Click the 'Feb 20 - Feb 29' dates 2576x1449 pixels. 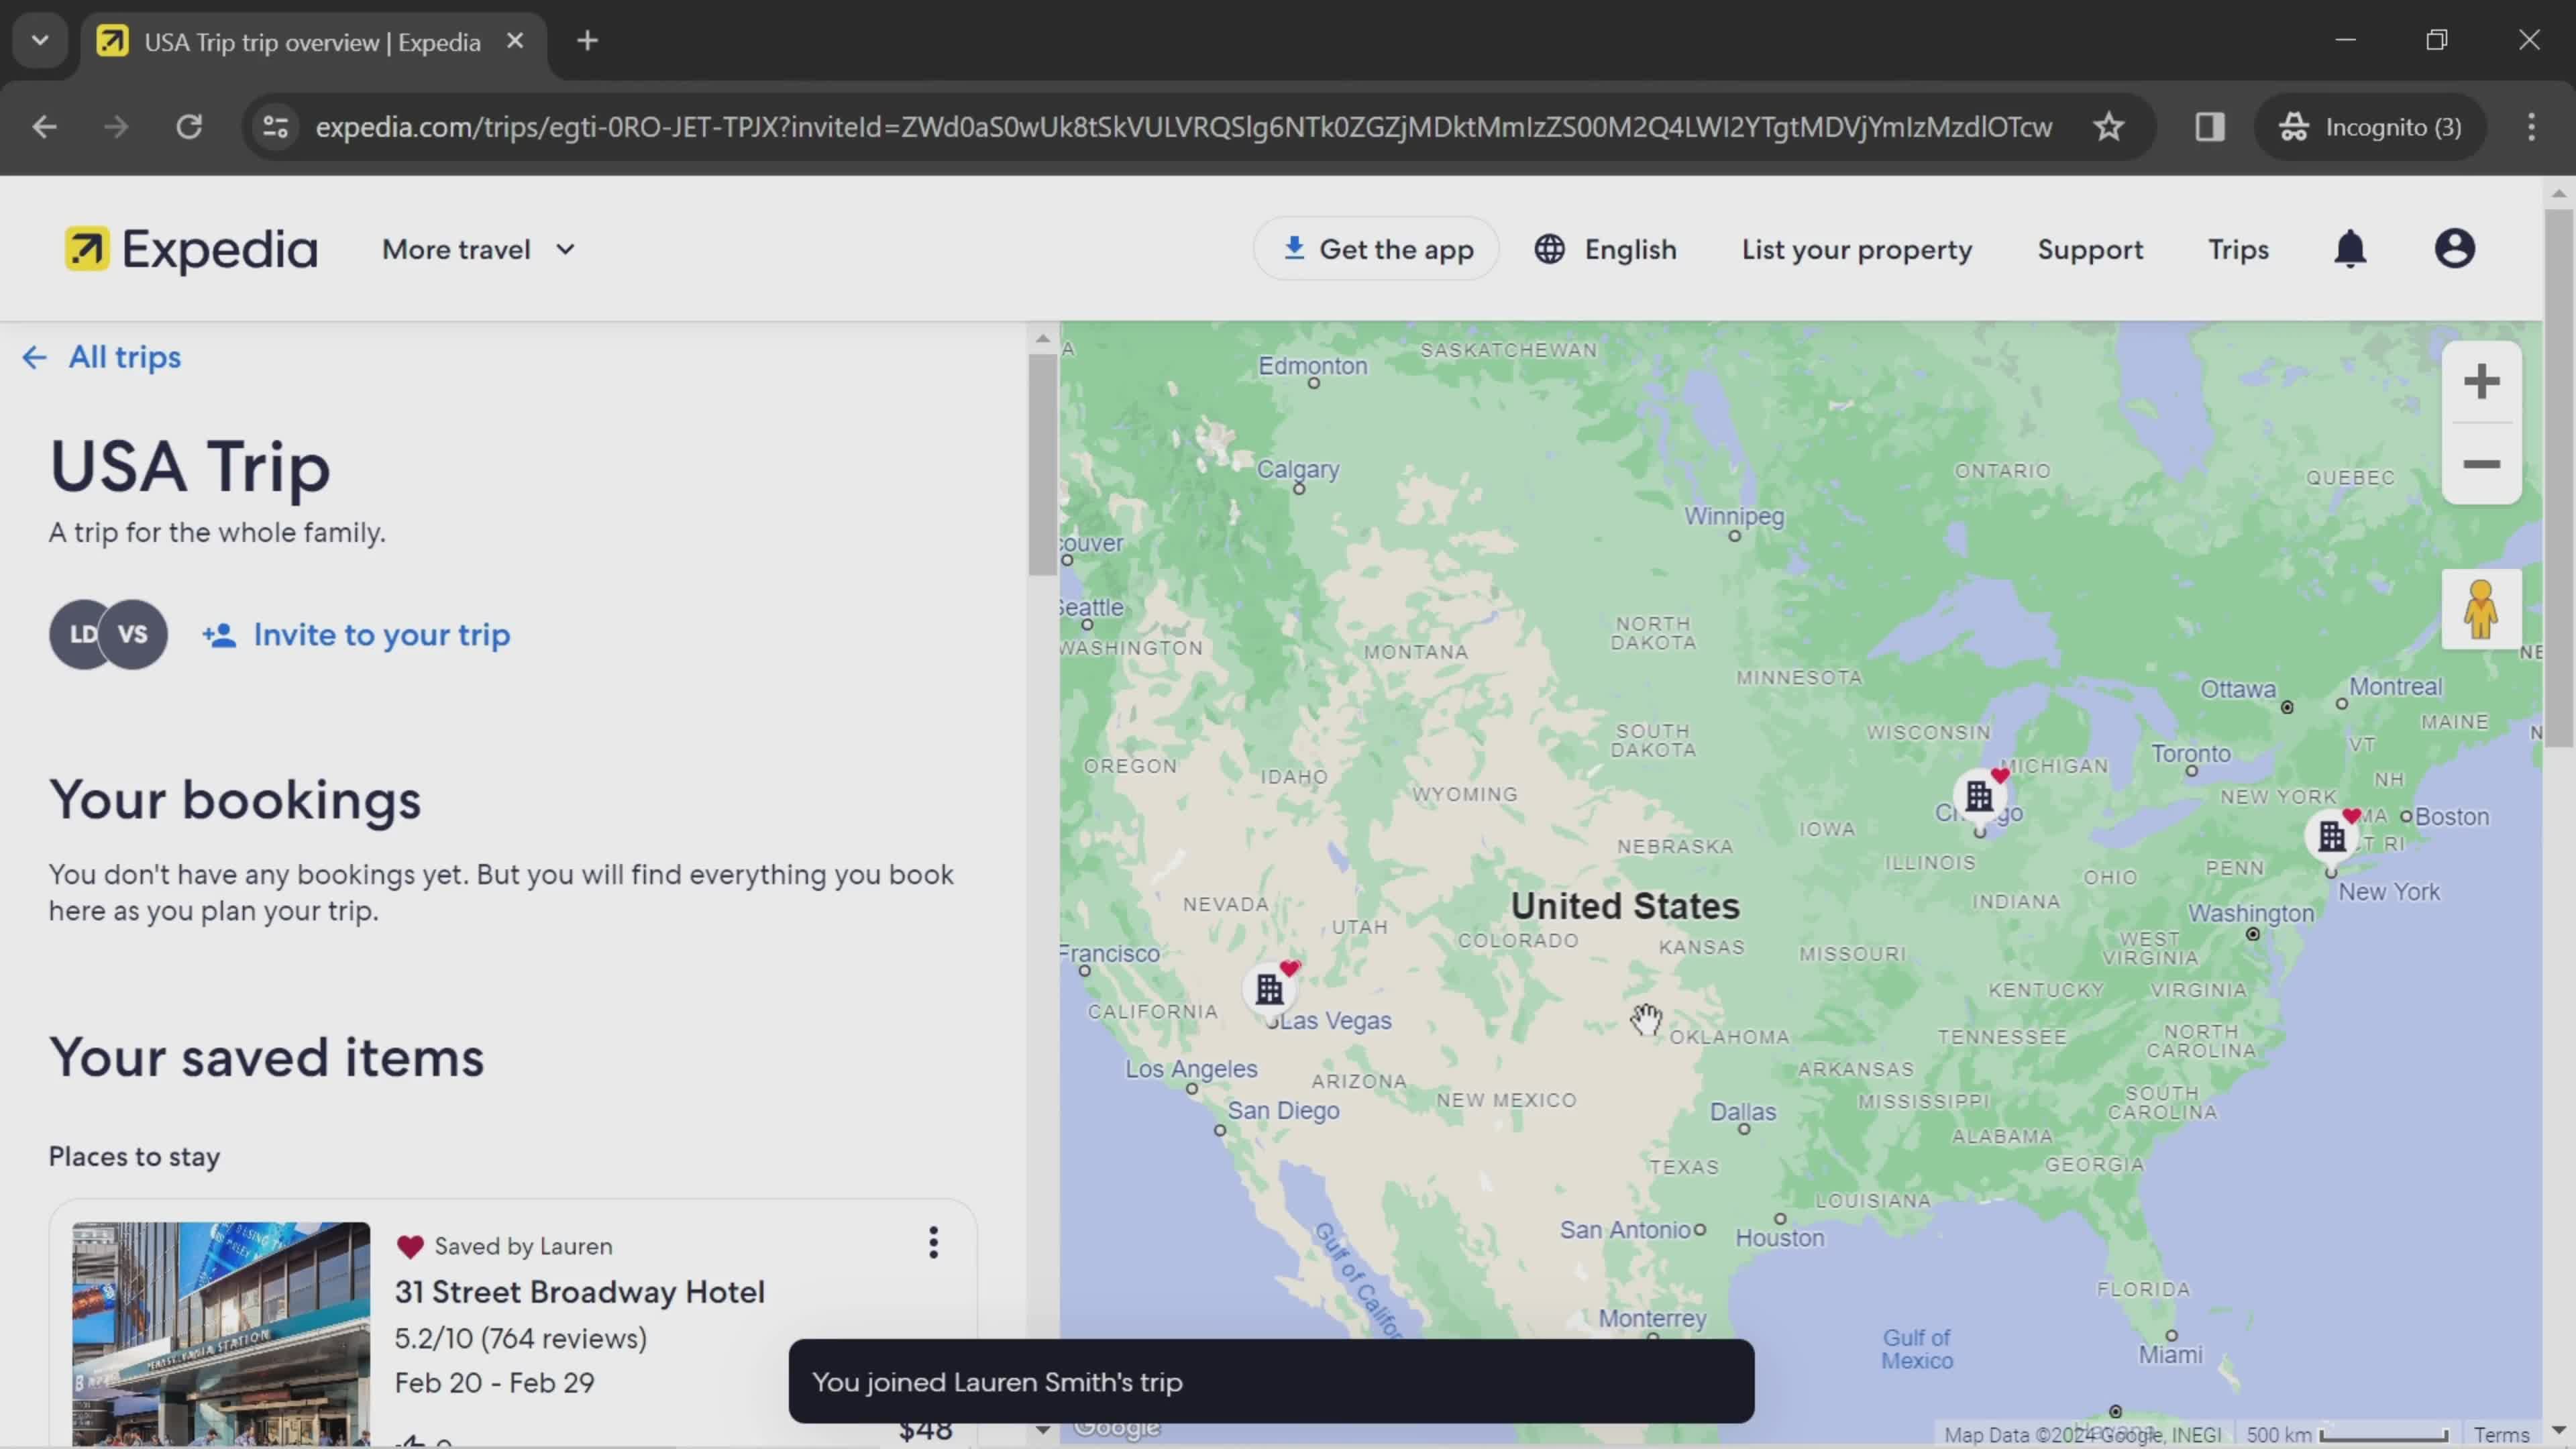[495, 1383]
